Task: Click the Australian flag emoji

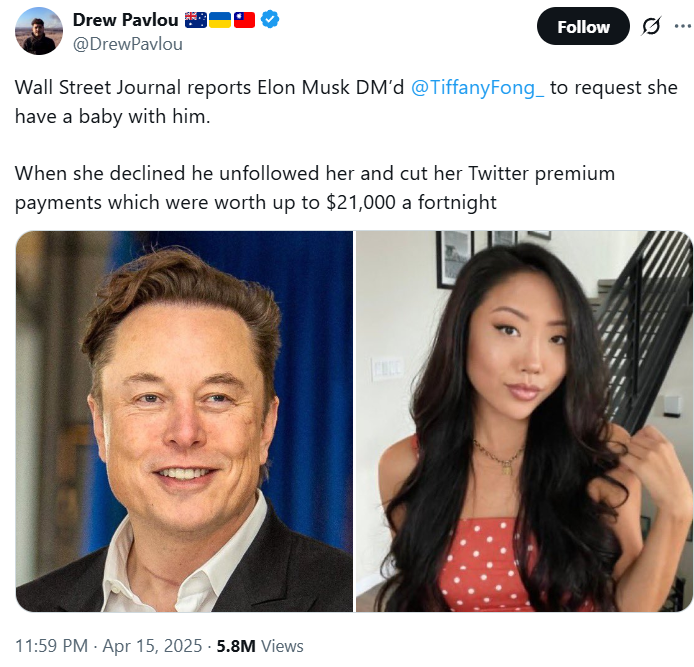Action: [x=196, y=21]
